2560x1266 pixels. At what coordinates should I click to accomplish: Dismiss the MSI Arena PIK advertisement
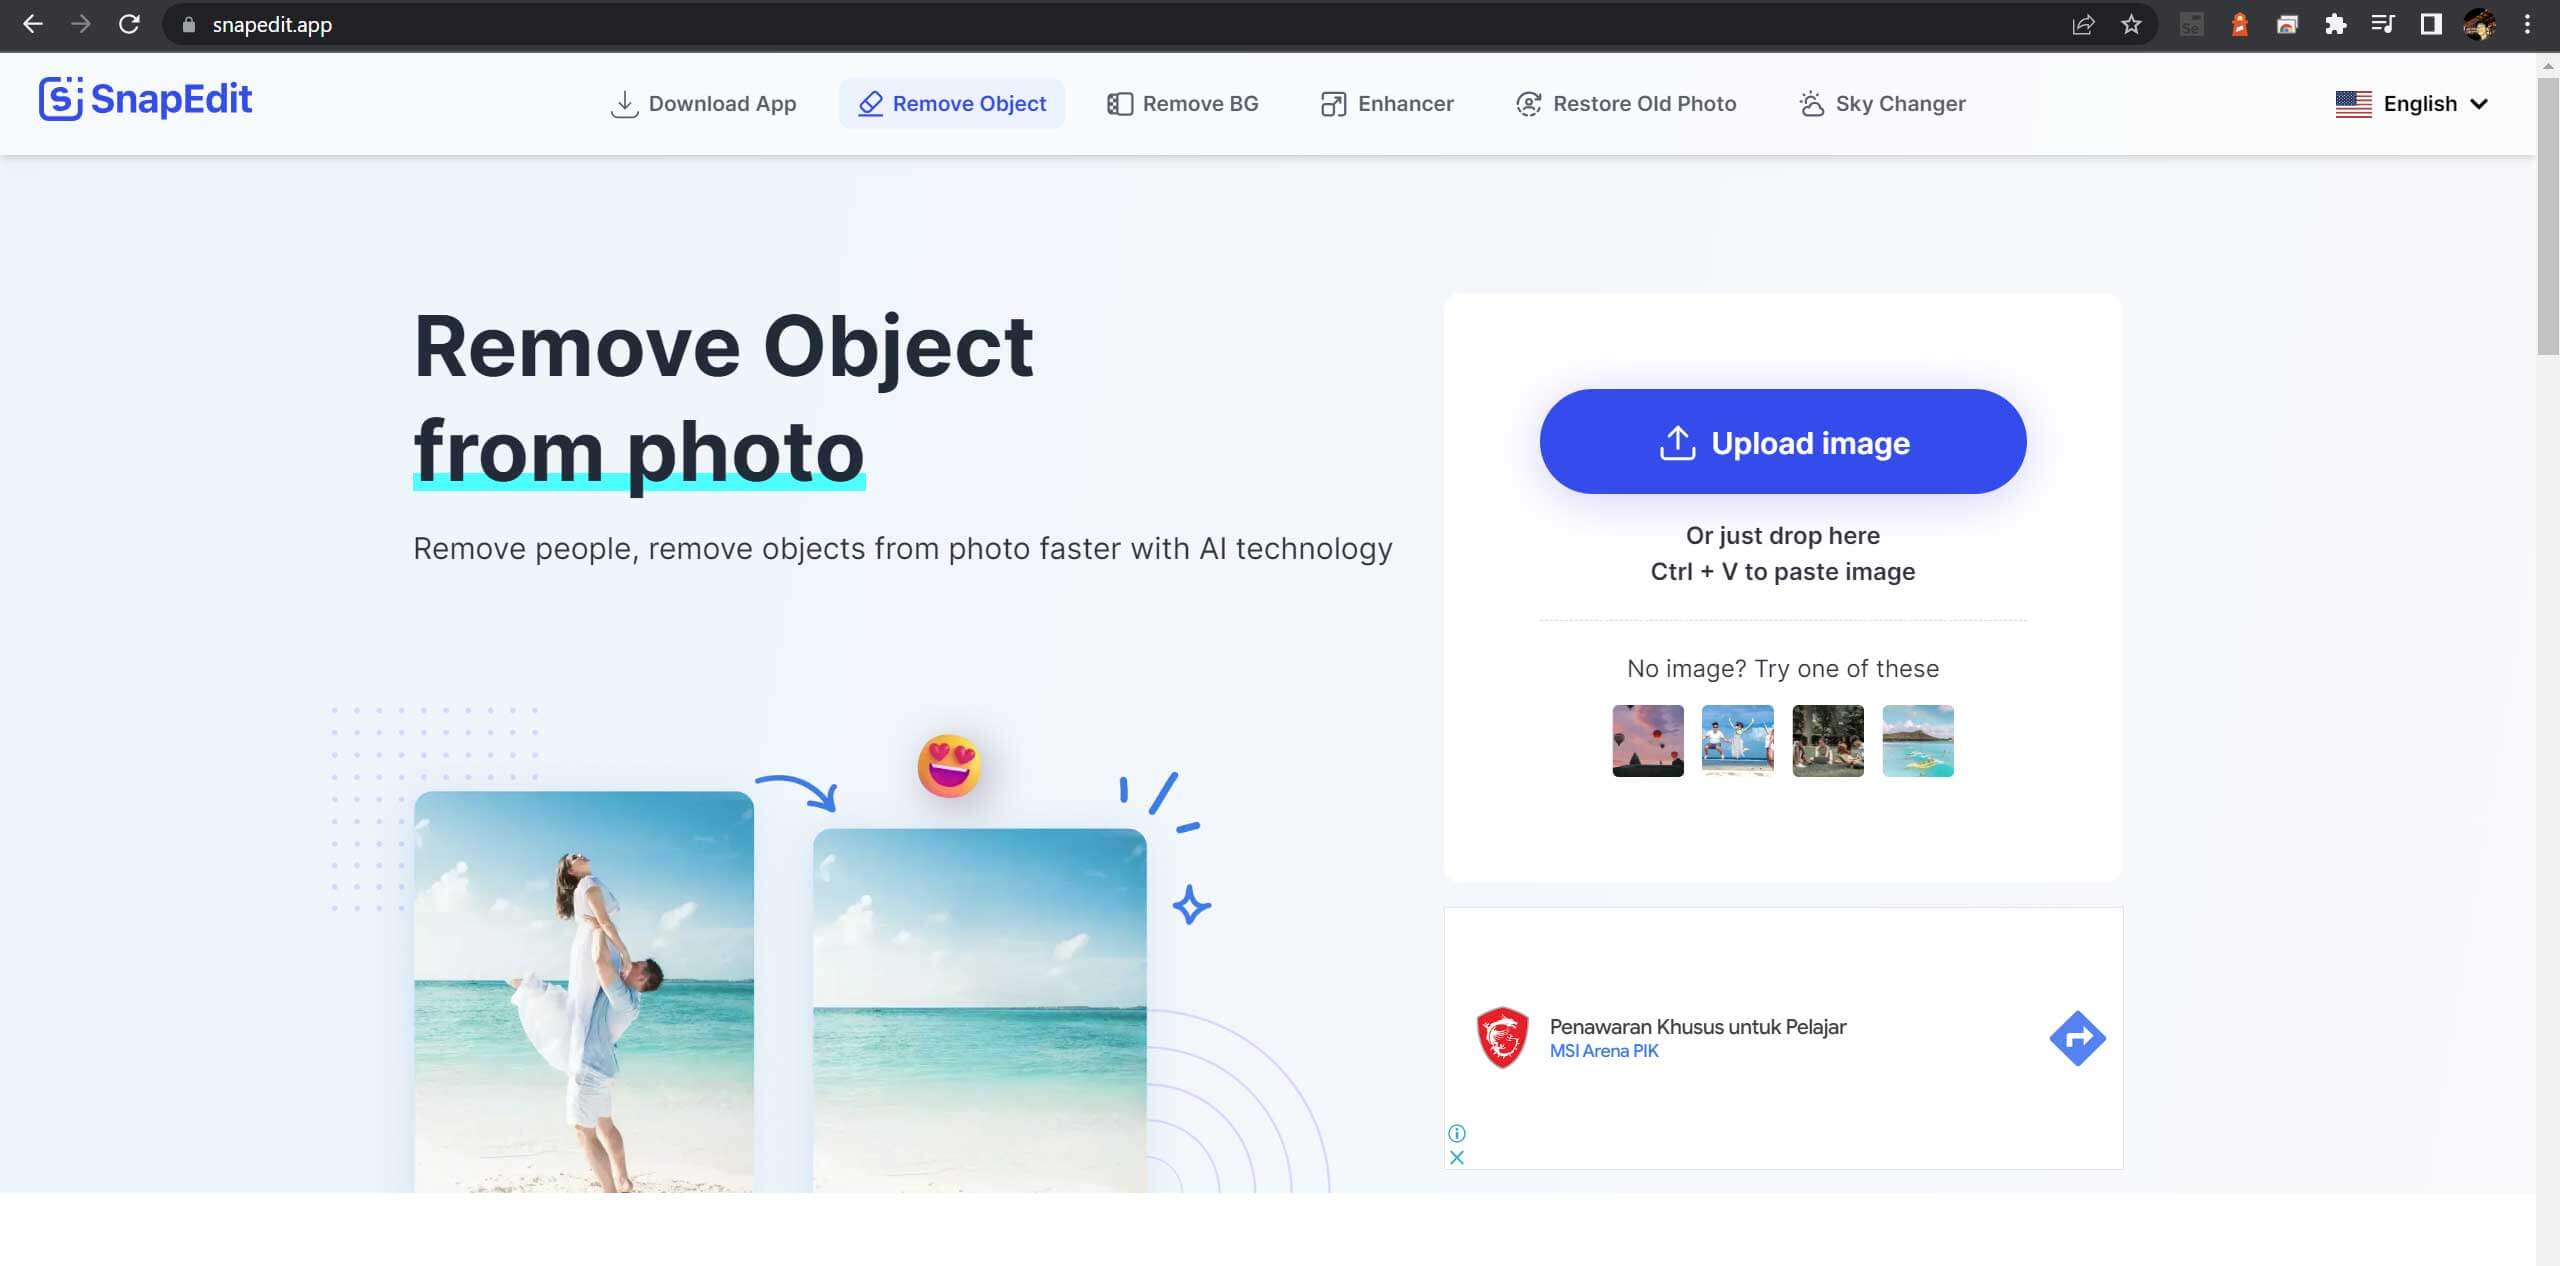(1458, 1158)
